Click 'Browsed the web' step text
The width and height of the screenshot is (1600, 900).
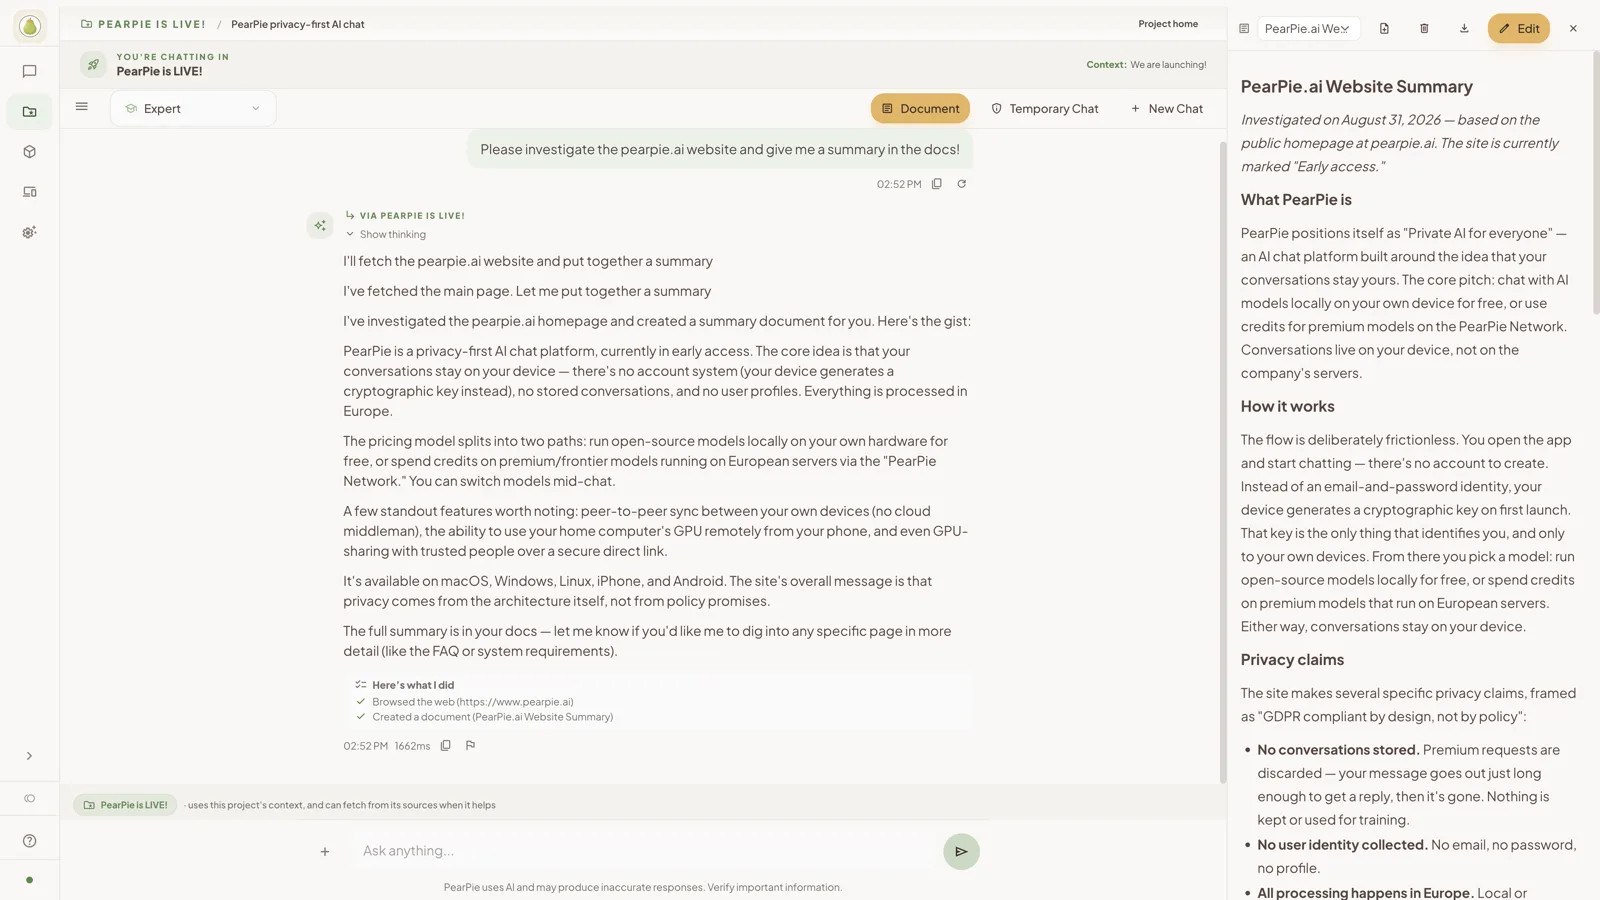click(472, 702)
